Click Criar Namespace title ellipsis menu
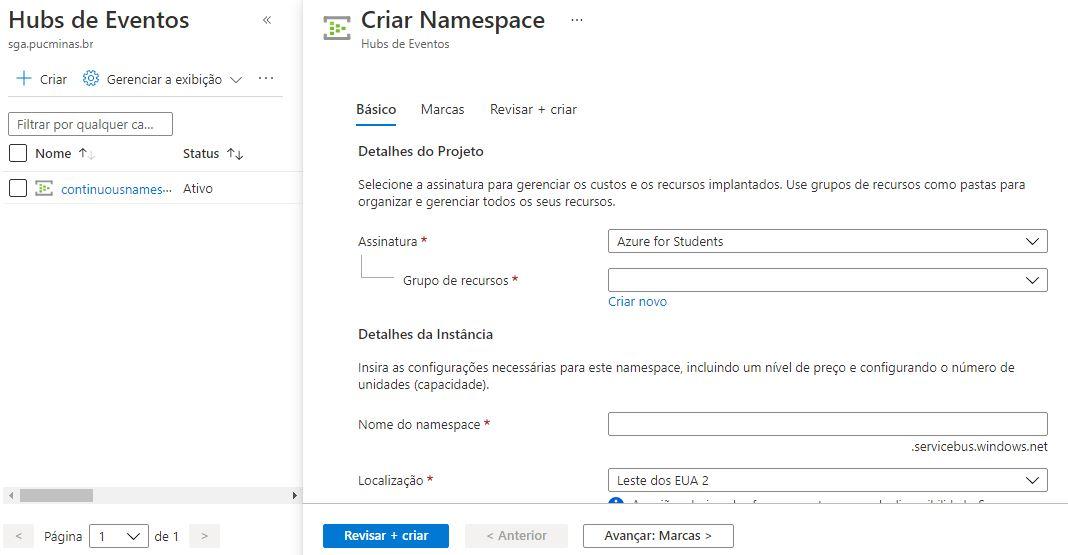1068x555 pixels. [x=575, y=20]
